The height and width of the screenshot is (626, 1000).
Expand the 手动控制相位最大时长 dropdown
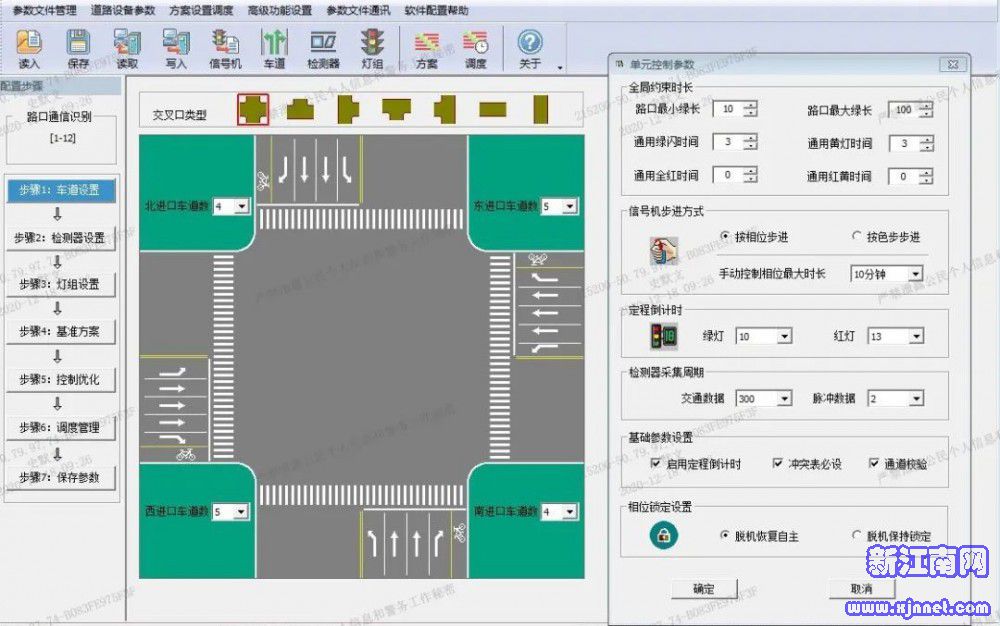[x=915, y=273]
